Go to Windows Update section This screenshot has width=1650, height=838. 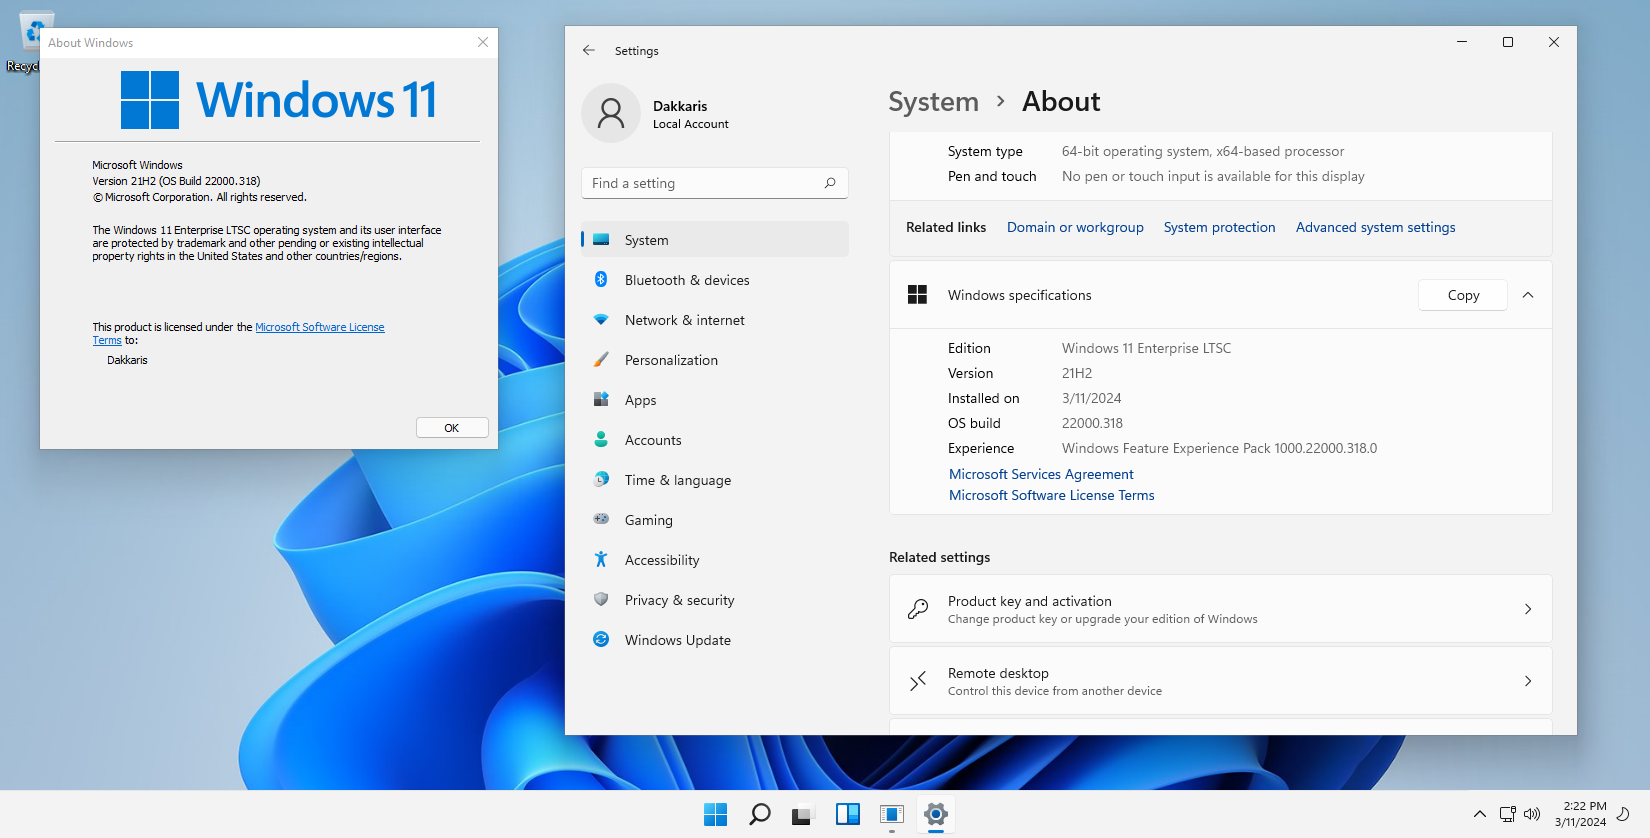677,640
